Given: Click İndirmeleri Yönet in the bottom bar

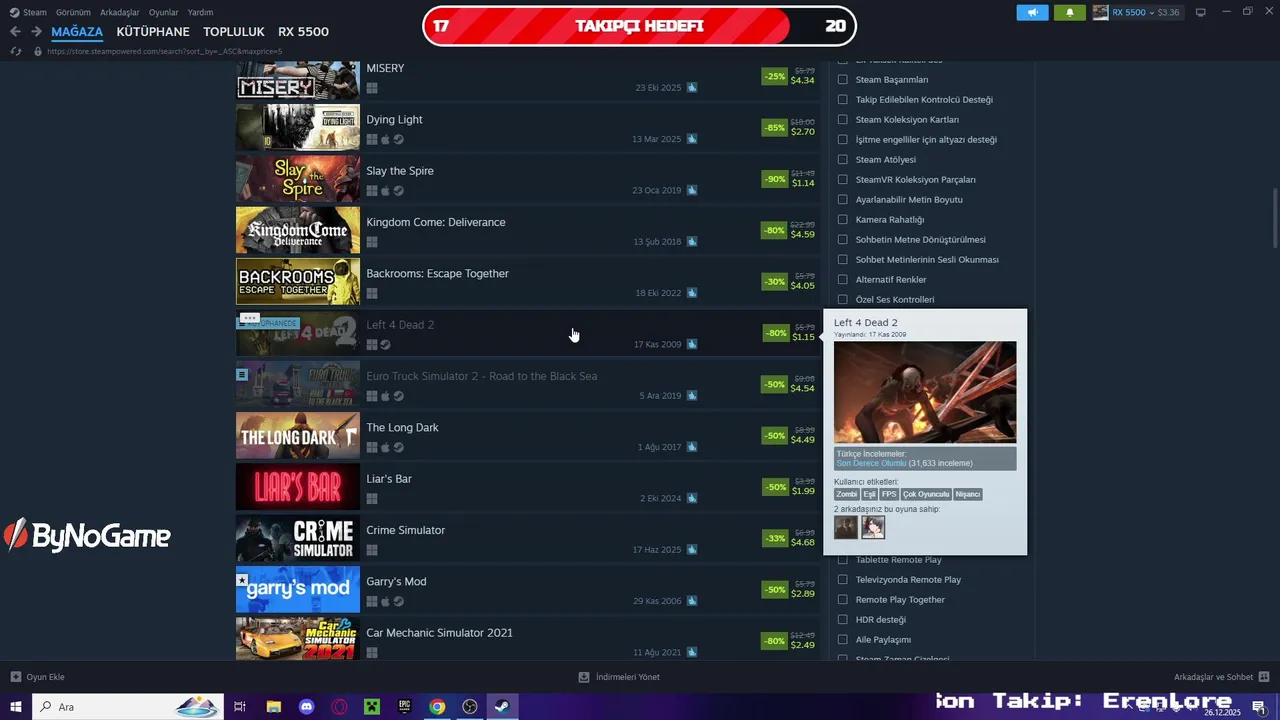Looking at the screenshot, I should click(627, 677).
